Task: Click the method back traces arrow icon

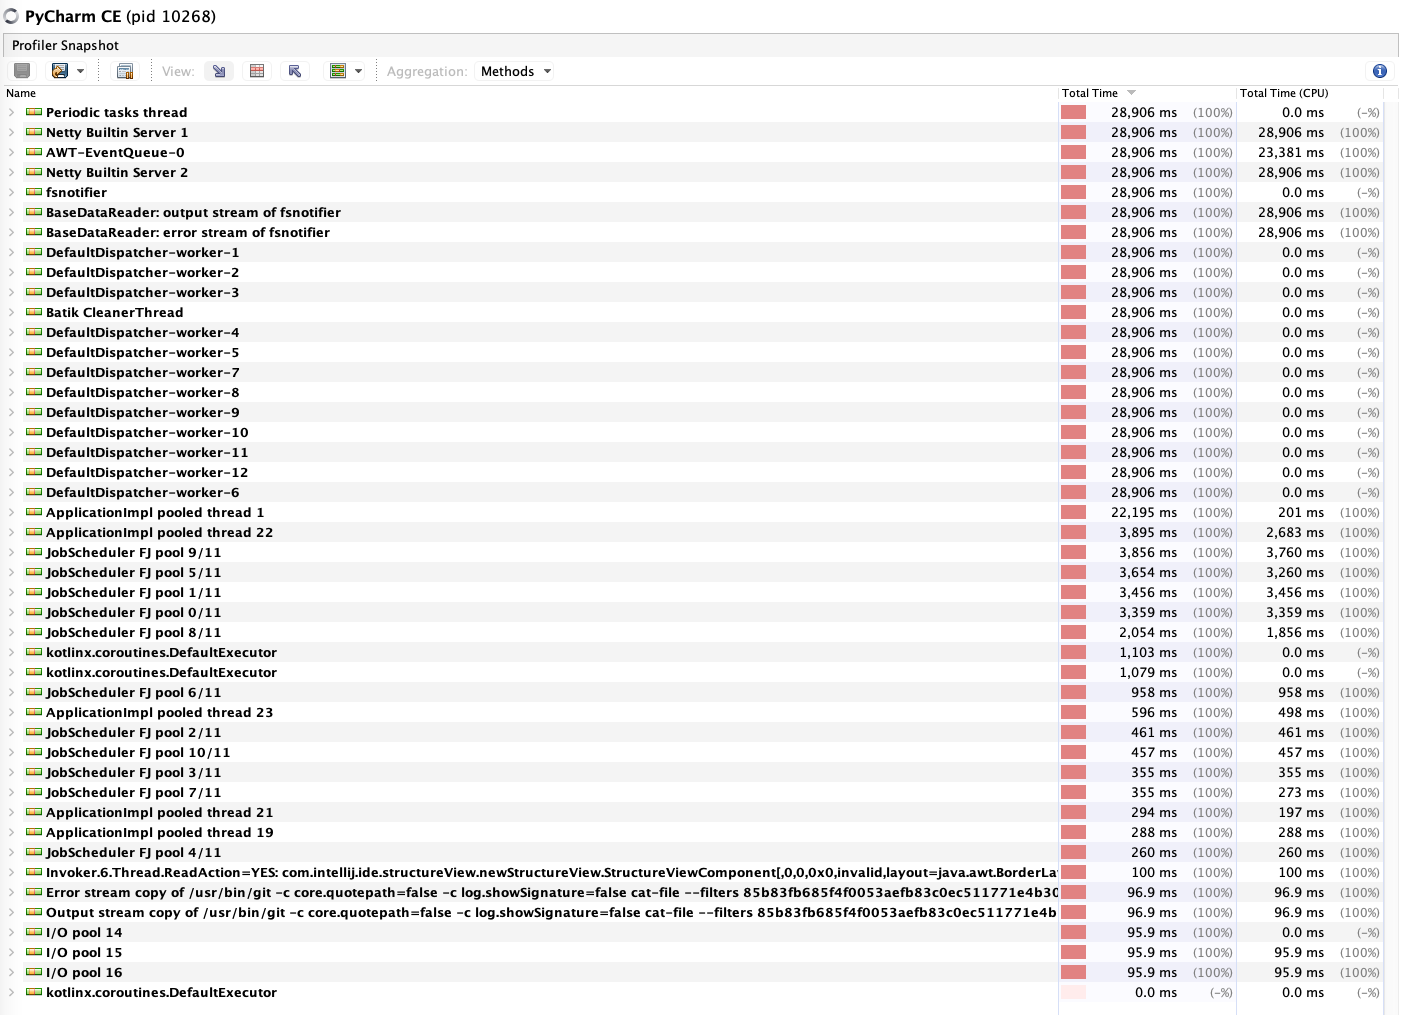Action: point(294,70)
